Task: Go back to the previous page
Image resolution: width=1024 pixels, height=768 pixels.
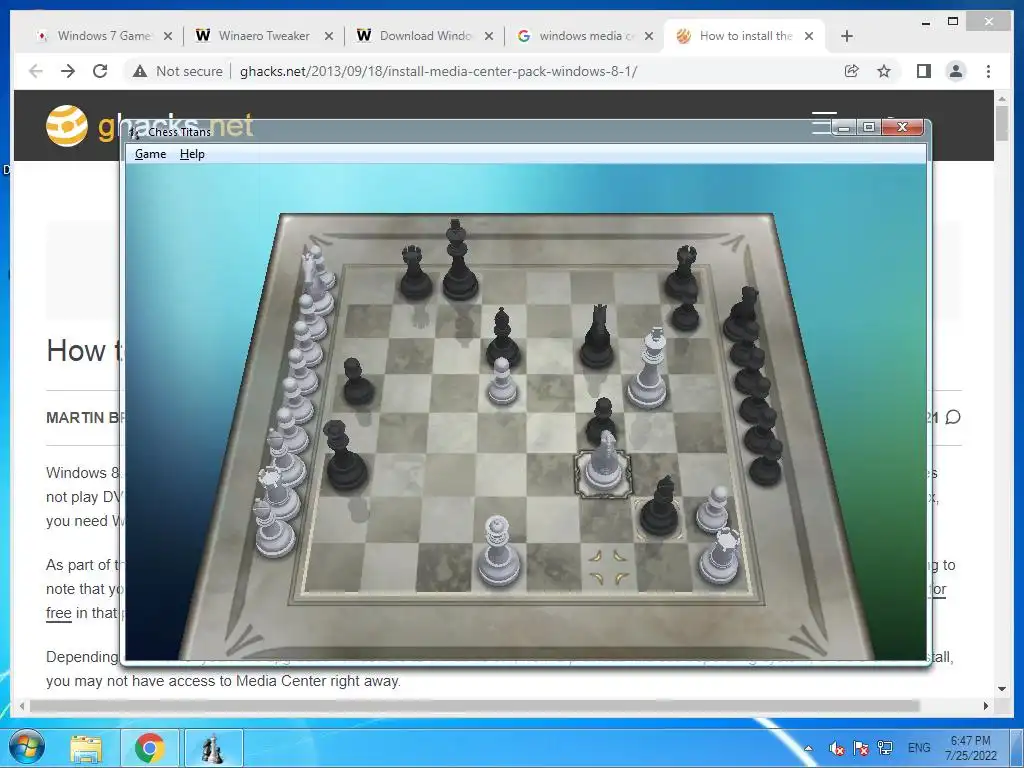Action: pyautogui.click(x=36, y=71)
